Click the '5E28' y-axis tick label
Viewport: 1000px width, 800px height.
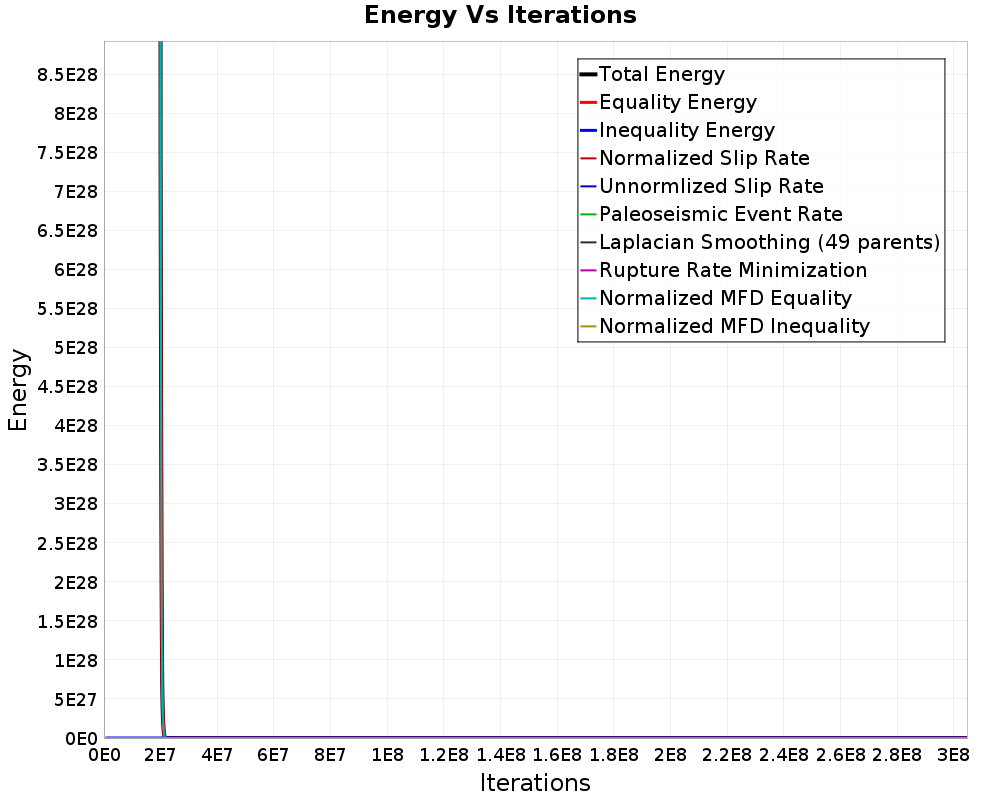(76, 348)
